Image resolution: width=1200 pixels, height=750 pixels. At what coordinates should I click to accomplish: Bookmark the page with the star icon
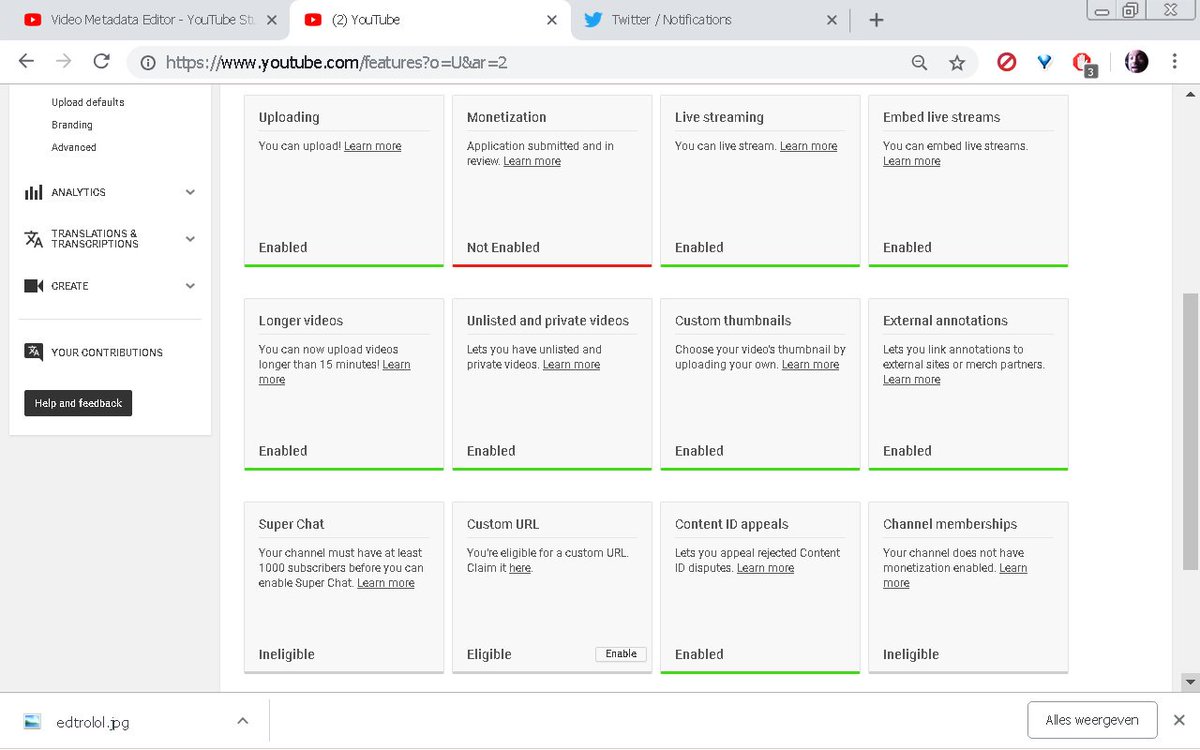[x=957, y=63]
